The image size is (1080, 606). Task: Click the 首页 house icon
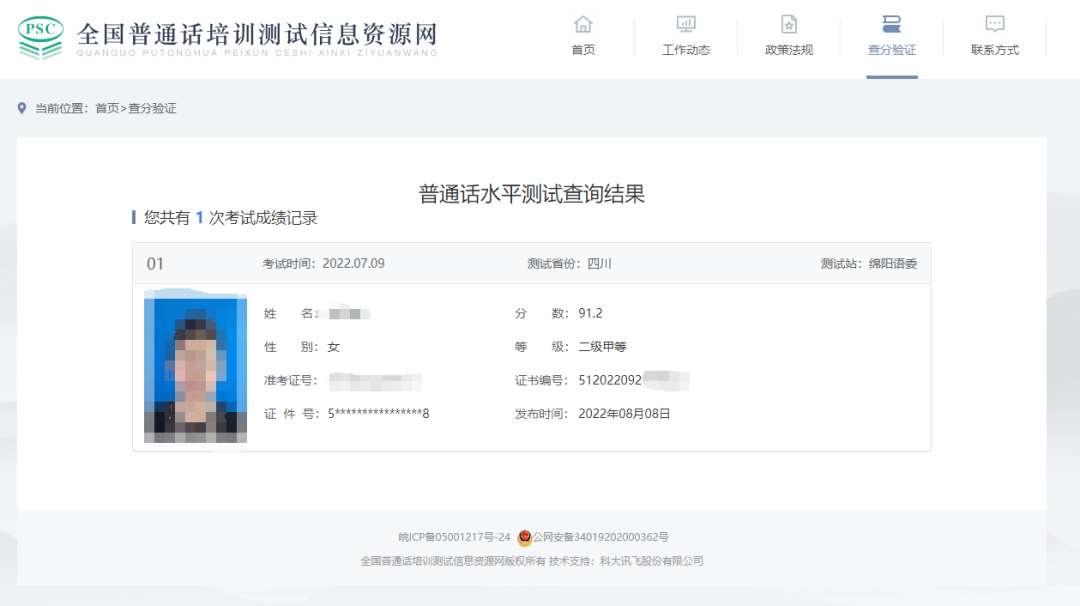pos(583,24)
